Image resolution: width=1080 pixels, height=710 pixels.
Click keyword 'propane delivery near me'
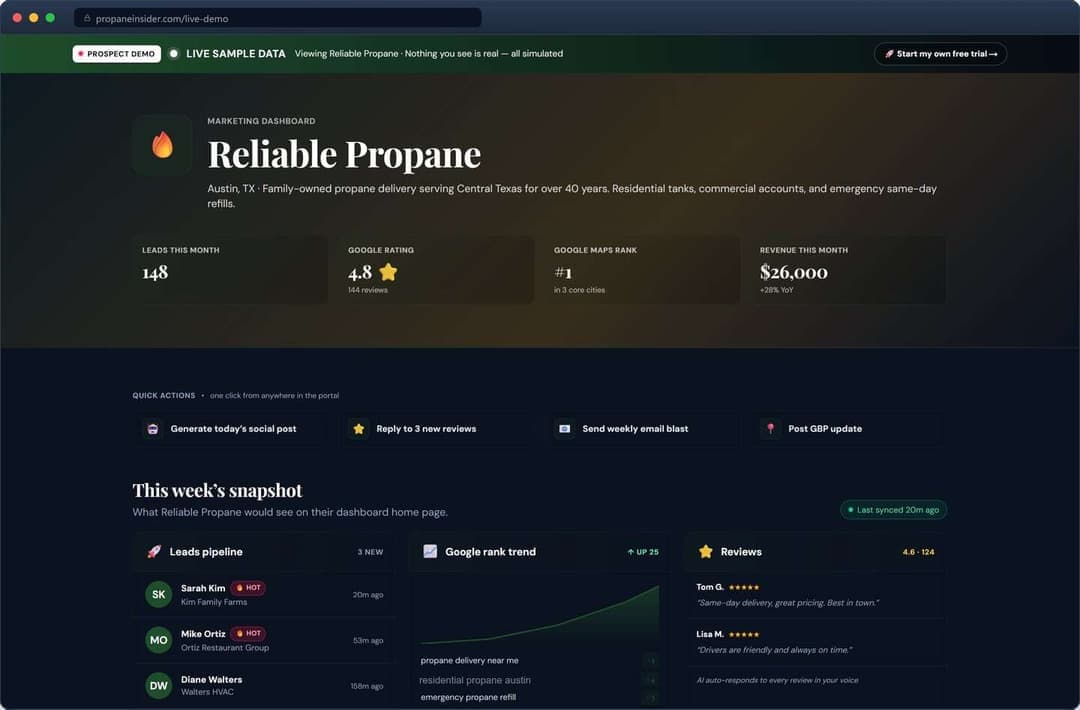(x=470, y=660)
